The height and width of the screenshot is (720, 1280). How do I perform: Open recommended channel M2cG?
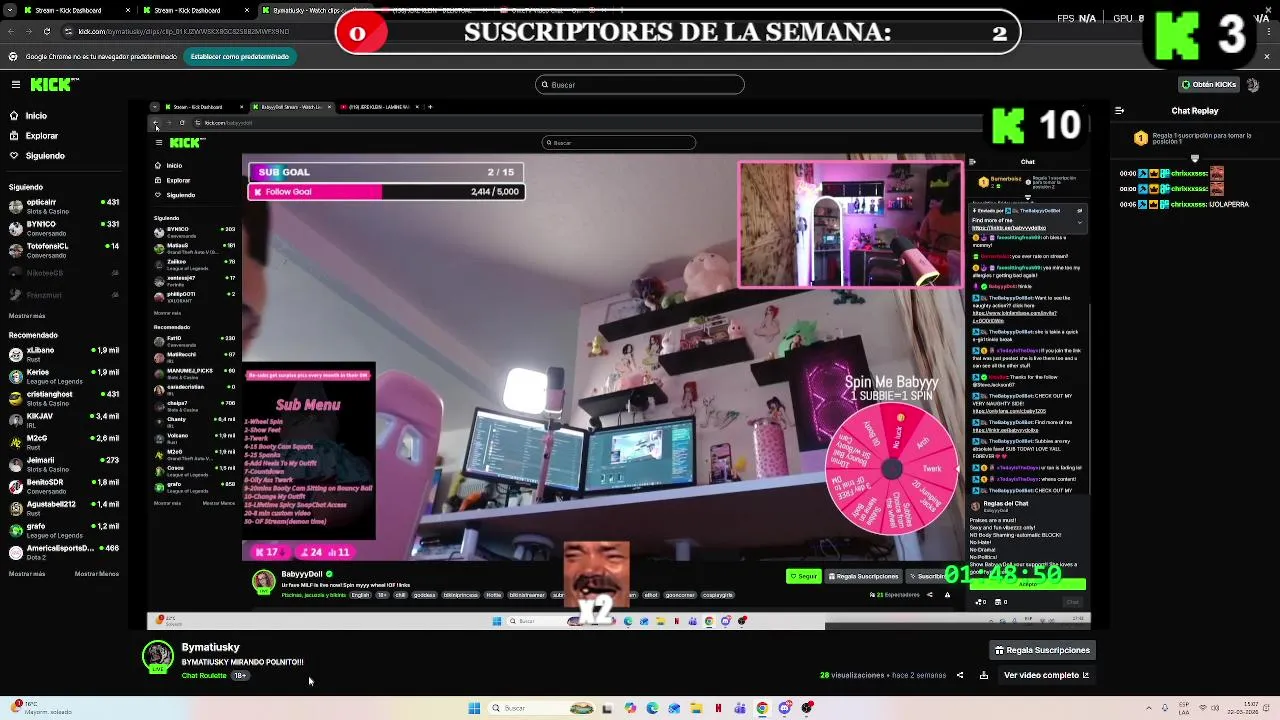coord(64,442)
